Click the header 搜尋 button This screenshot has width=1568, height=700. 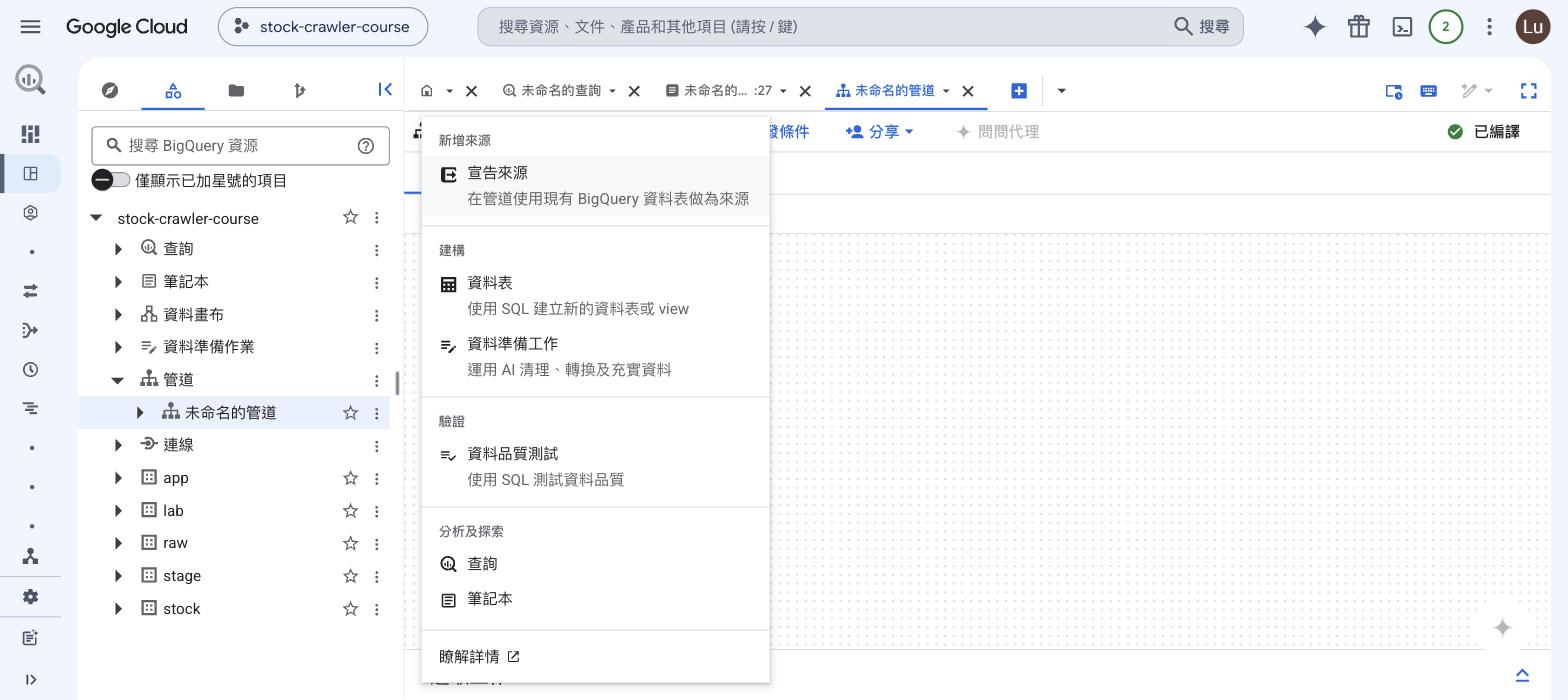pyautogui.click(x=1201, y=27)
